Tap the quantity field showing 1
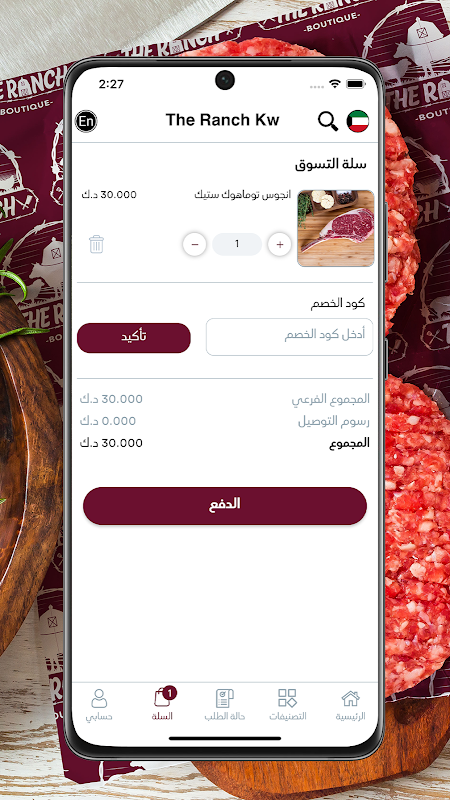 [x=237, y=244]
